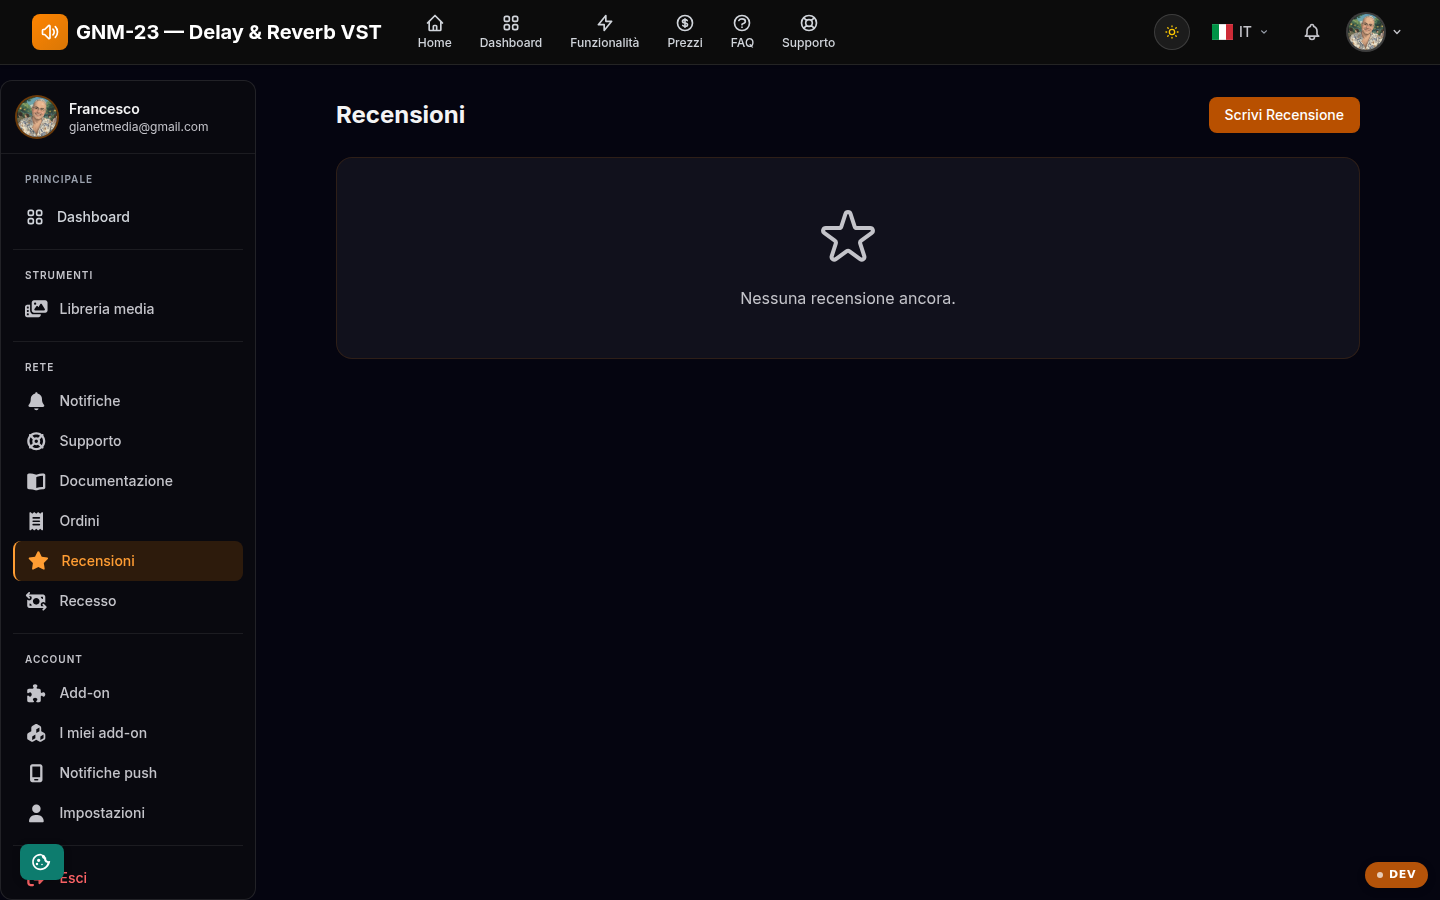Click the sidebar Supporto lifebuoy icon

pos(36,441)
